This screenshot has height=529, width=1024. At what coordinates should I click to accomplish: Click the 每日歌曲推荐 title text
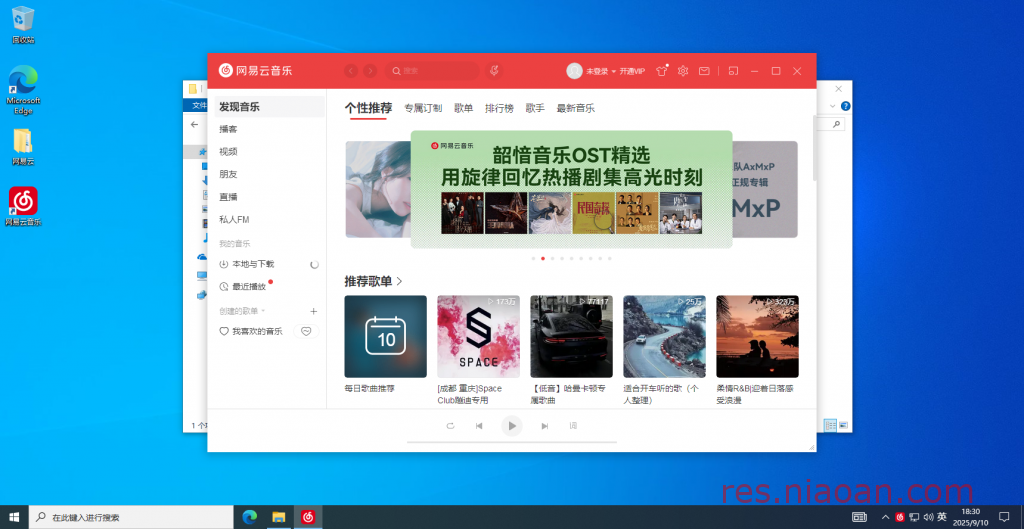(x=370, y=389)
